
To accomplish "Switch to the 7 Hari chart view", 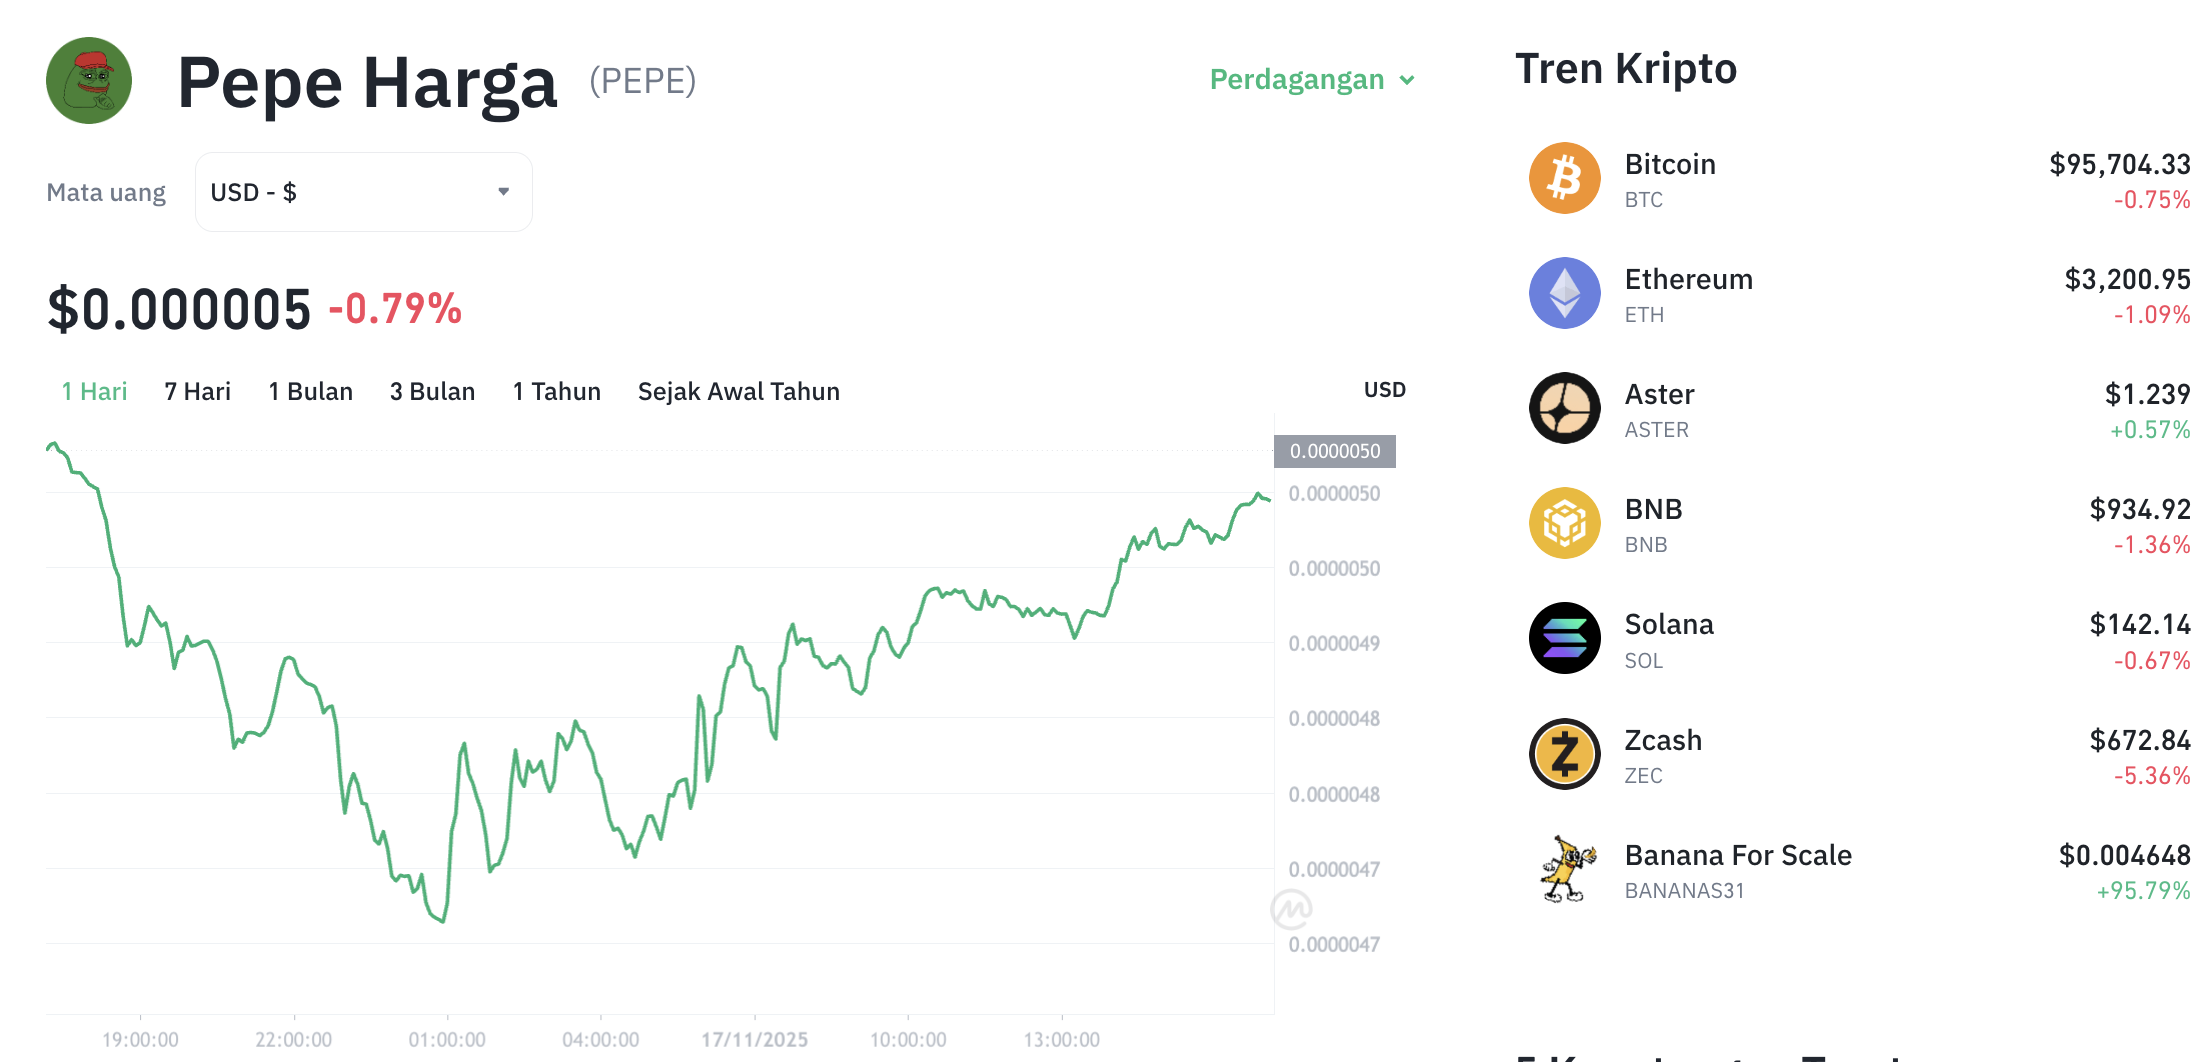I will tap(197, 391).
